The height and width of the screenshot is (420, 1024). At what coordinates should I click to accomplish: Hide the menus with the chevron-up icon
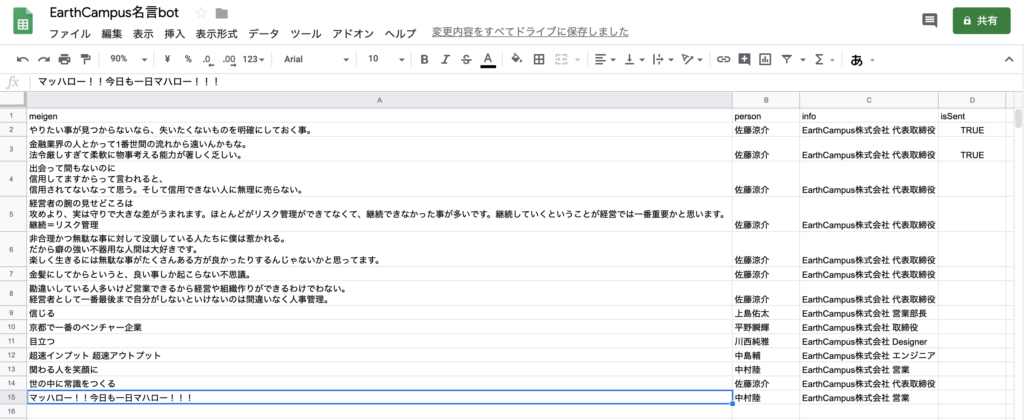1008,59
